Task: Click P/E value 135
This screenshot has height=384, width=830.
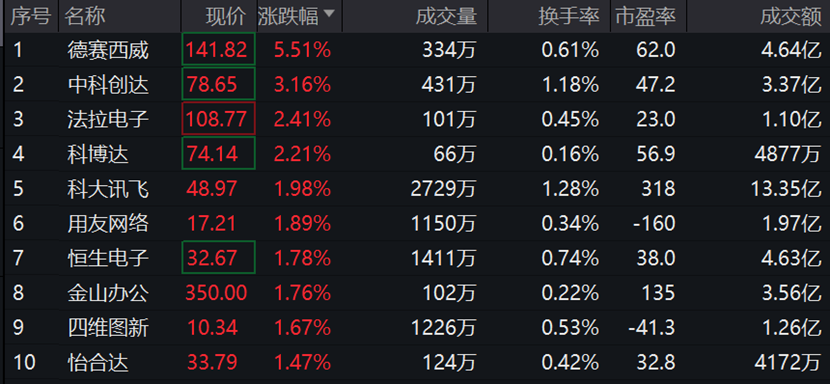Action: (658, 293)
